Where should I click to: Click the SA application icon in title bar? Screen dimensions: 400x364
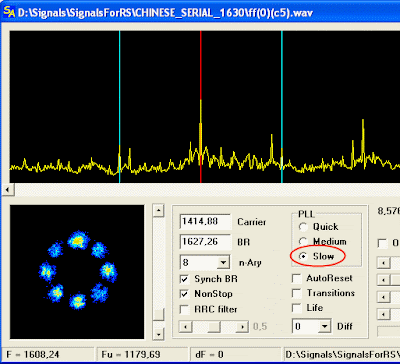point(9,12)
